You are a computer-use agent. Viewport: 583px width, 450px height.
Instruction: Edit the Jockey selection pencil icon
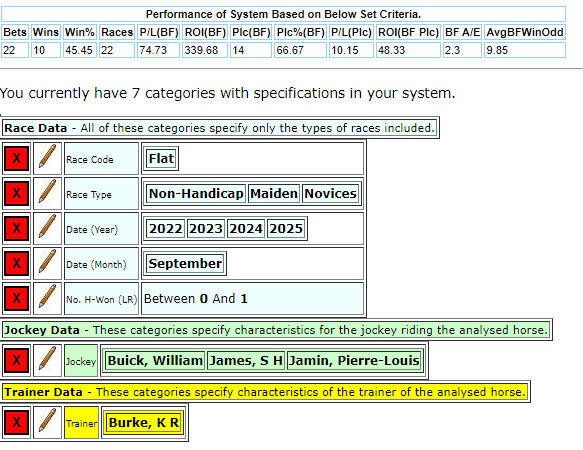pyautogui.click(x=48, y=360)
